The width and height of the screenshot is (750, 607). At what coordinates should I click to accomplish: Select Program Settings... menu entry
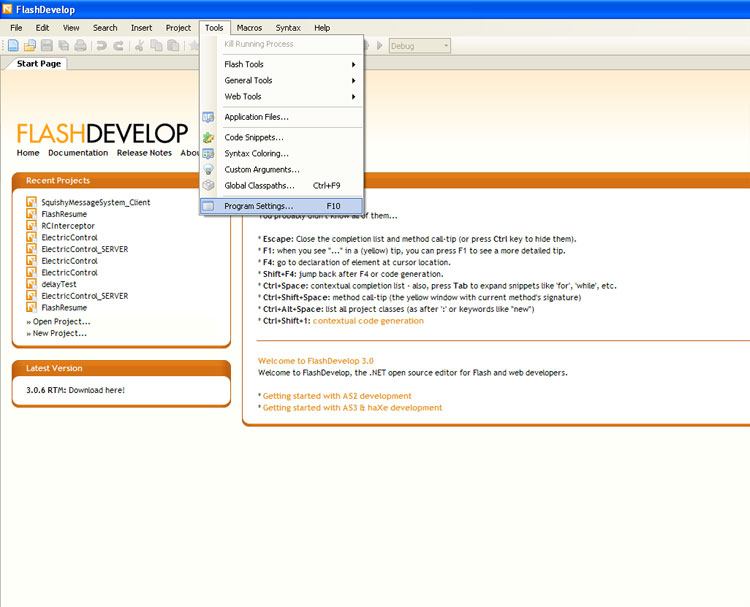(x=281, y=206)
